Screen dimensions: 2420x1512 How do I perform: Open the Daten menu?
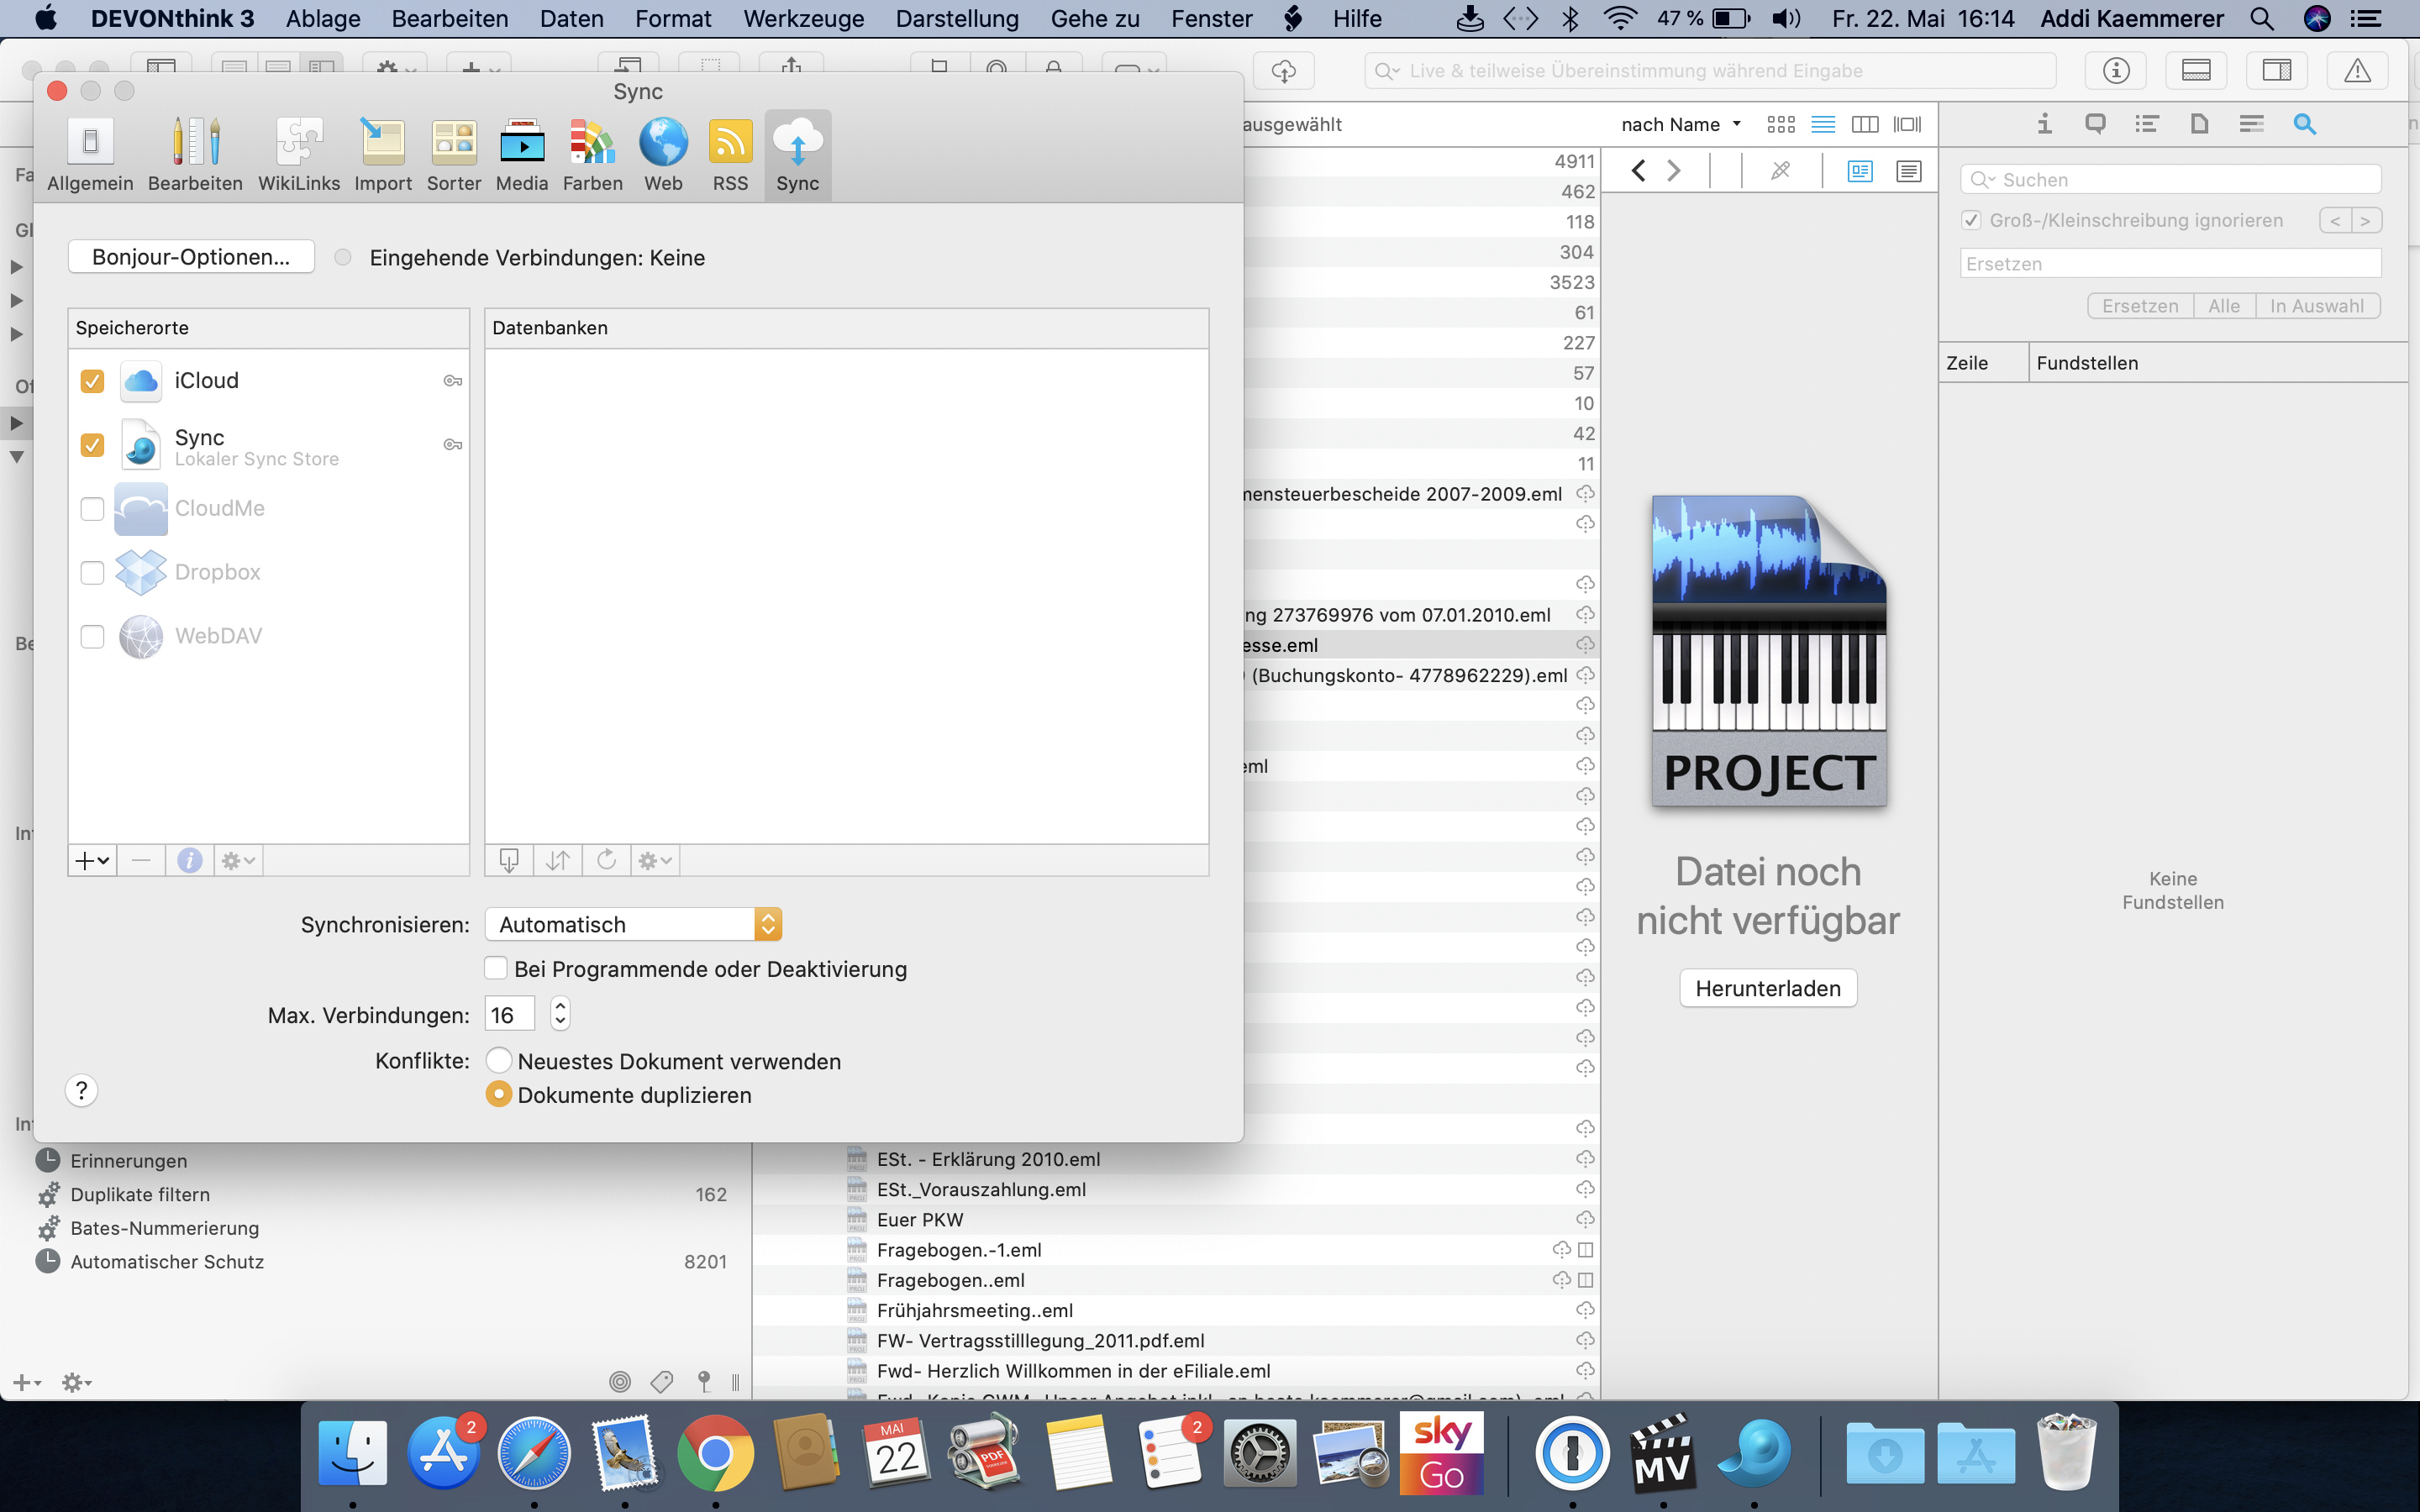coord(571,19)
